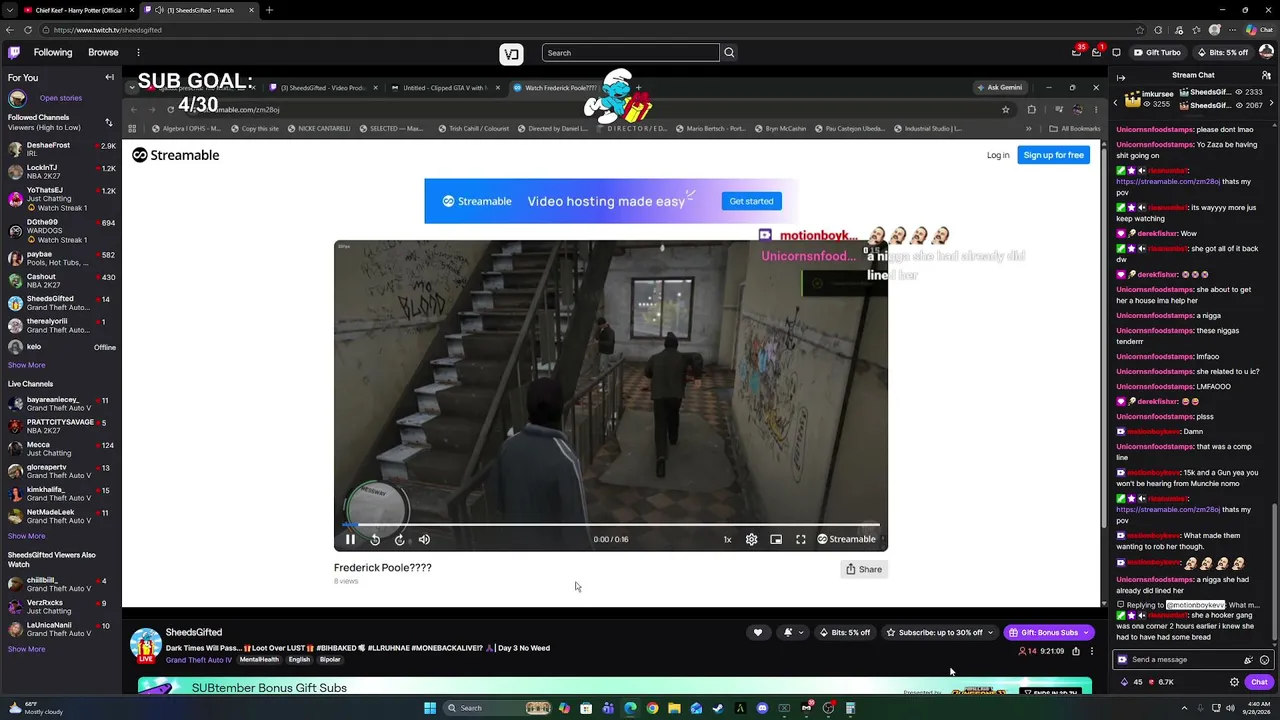Viewport: 1280px width, 720px height.
Task: Mute the Streamable video volume
Action: 424,539
